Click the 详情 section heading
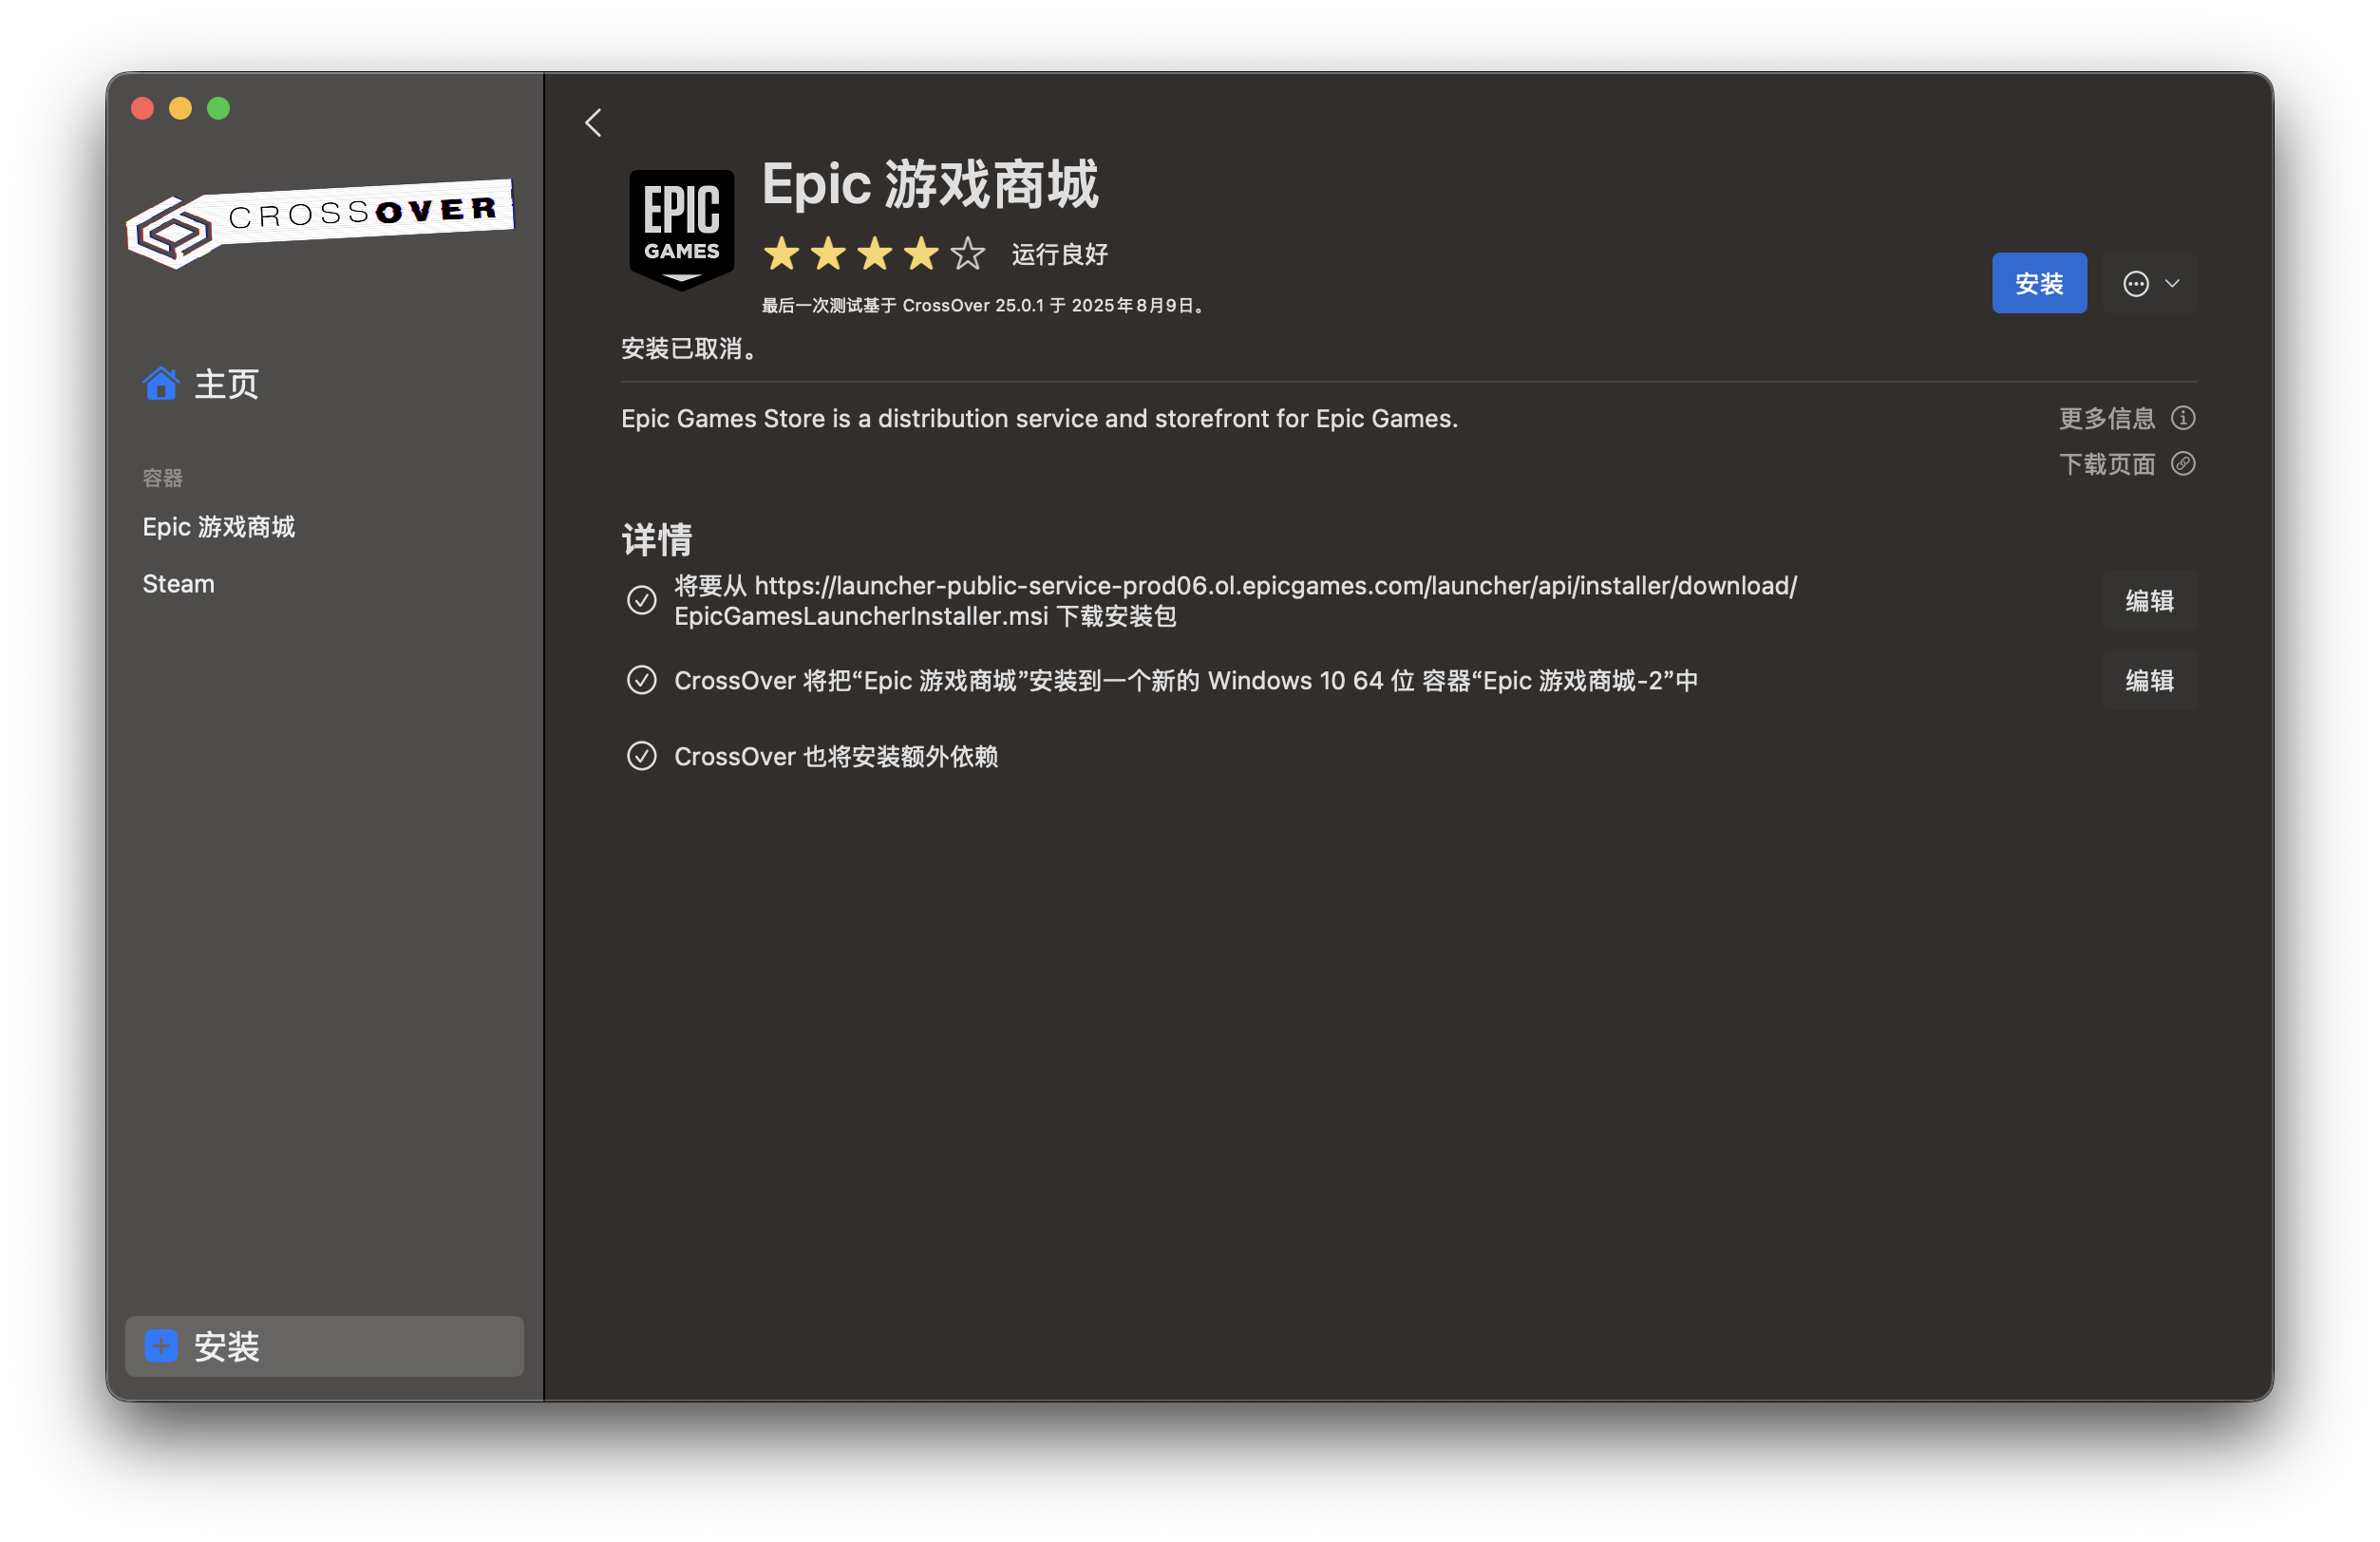 (x=657, y=540)
